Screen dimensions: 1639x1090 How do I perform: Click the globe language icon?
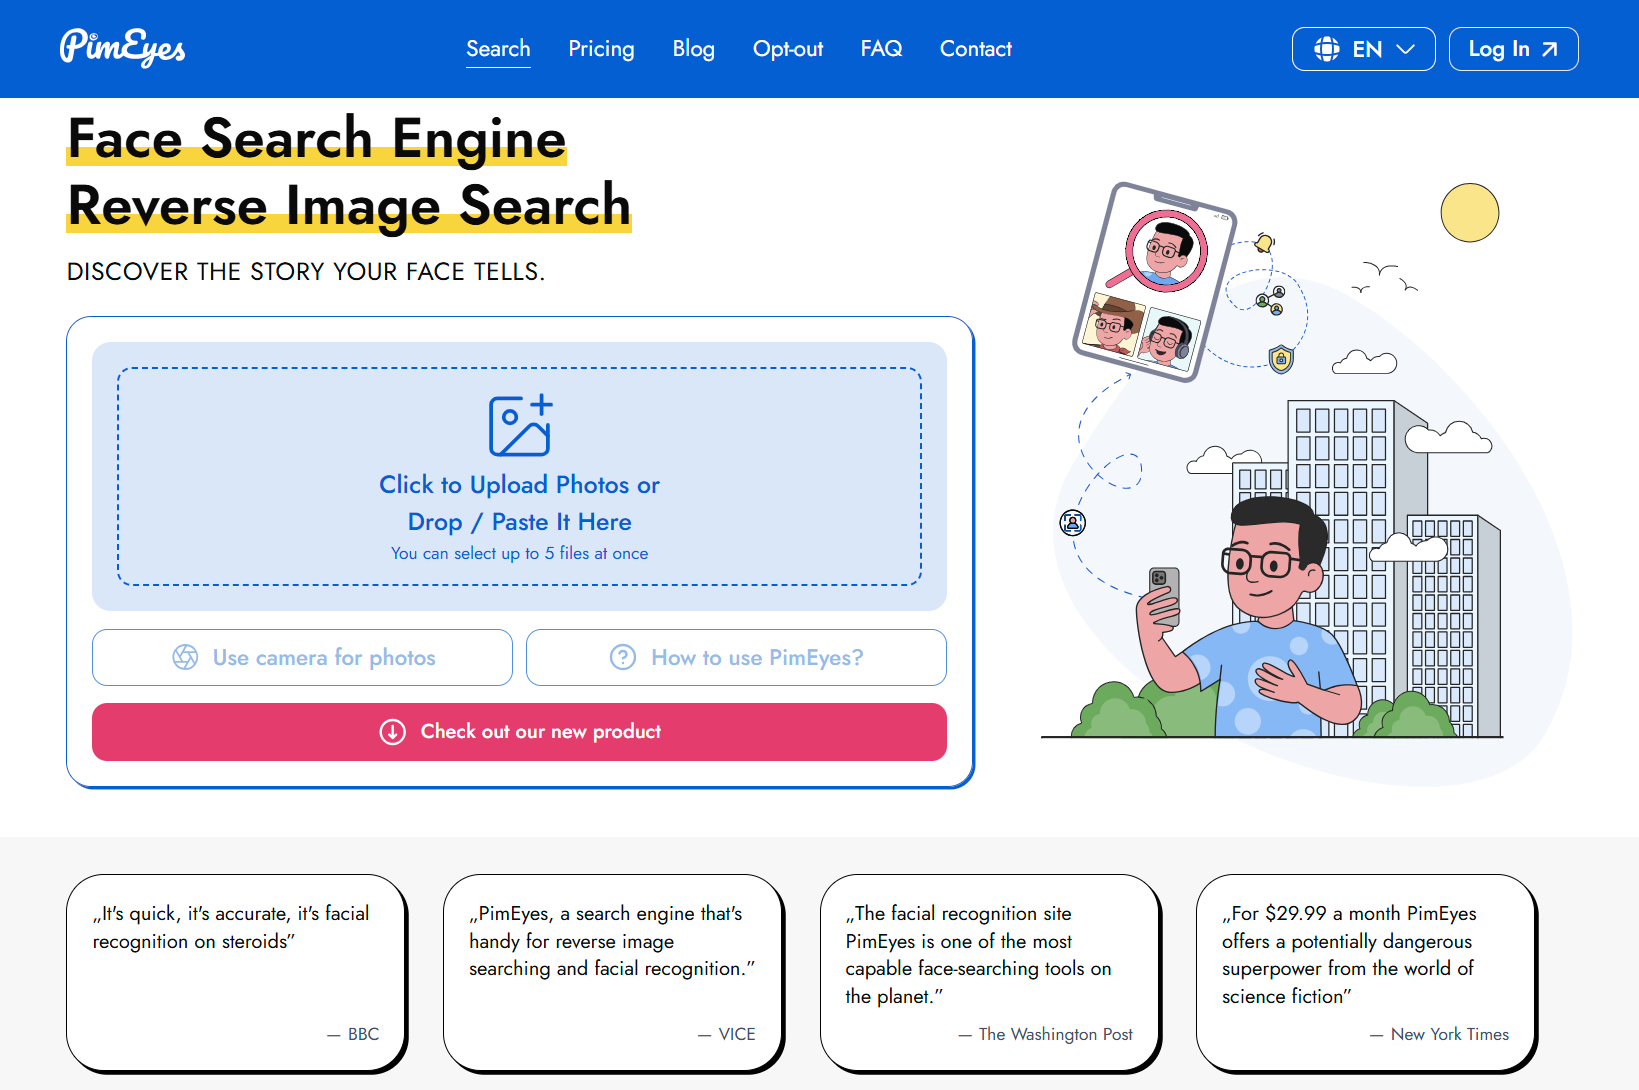pos(1326,49)
